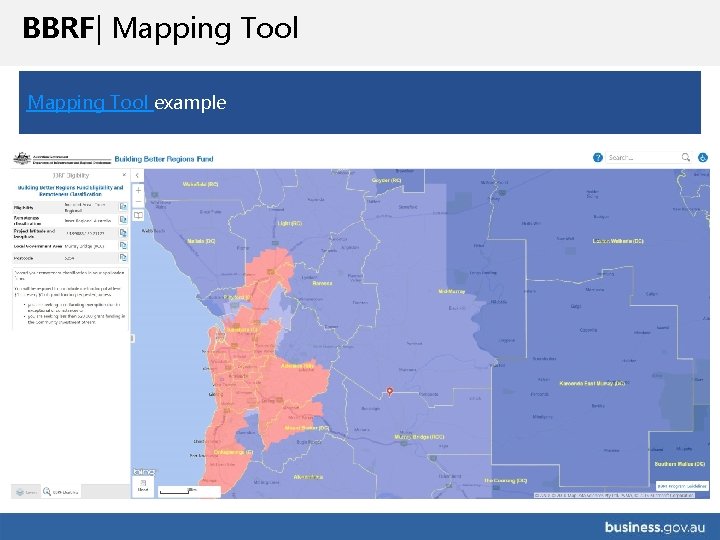Copy the Remoteness classification value
The height and width of the screenshot is (540, 720).
[123, 220]
